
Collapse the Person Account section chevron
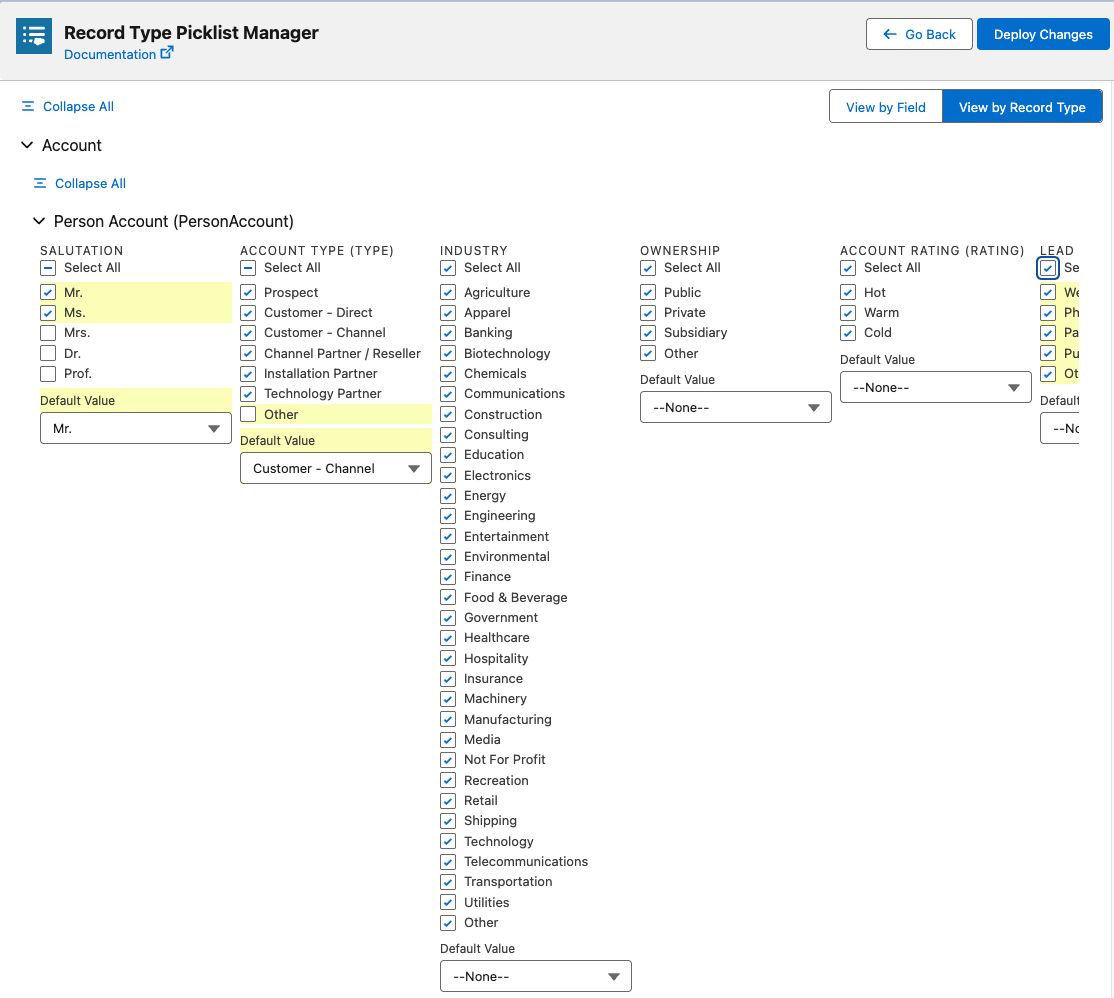pyautogui.click(x=39, y=221)
